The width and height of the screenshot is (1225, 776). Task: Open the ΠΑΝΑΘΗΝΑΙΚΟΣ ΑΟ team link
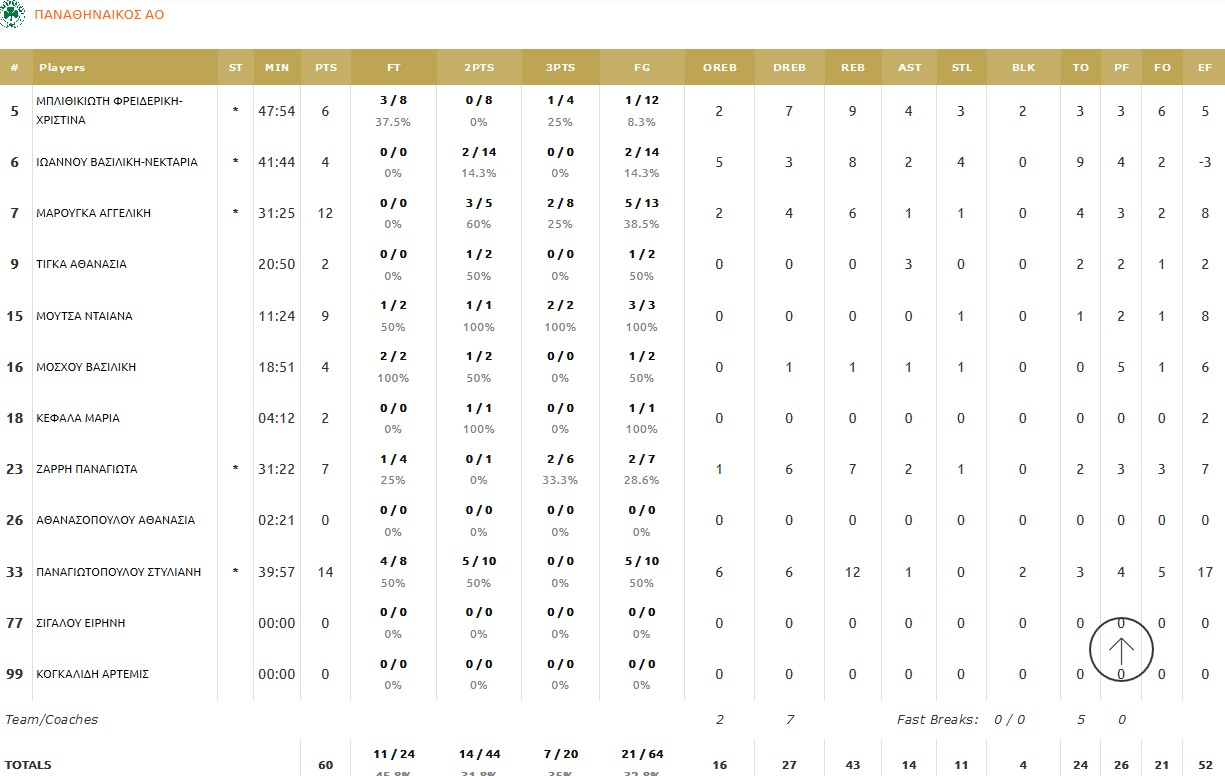click(99, 15)
